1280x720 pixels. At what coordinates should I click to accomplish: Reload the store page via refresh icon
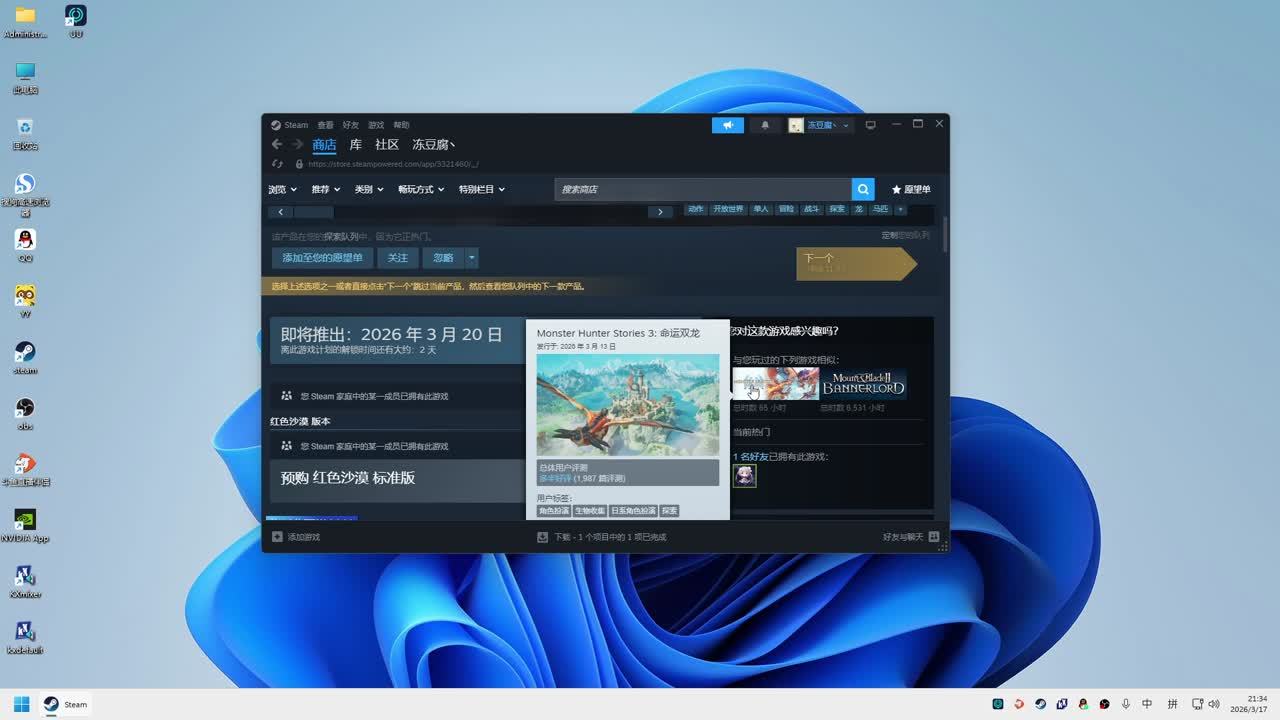click(278, 164)
